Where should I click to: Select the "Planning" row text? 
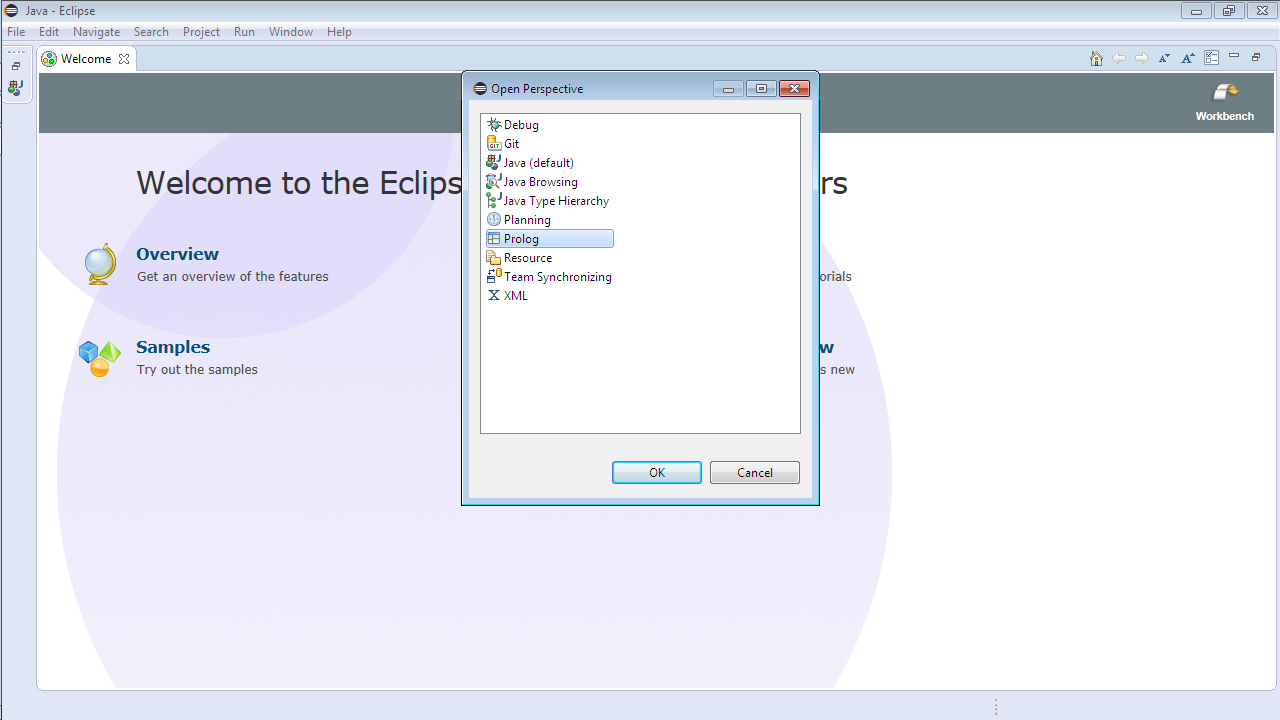point(527,220)
